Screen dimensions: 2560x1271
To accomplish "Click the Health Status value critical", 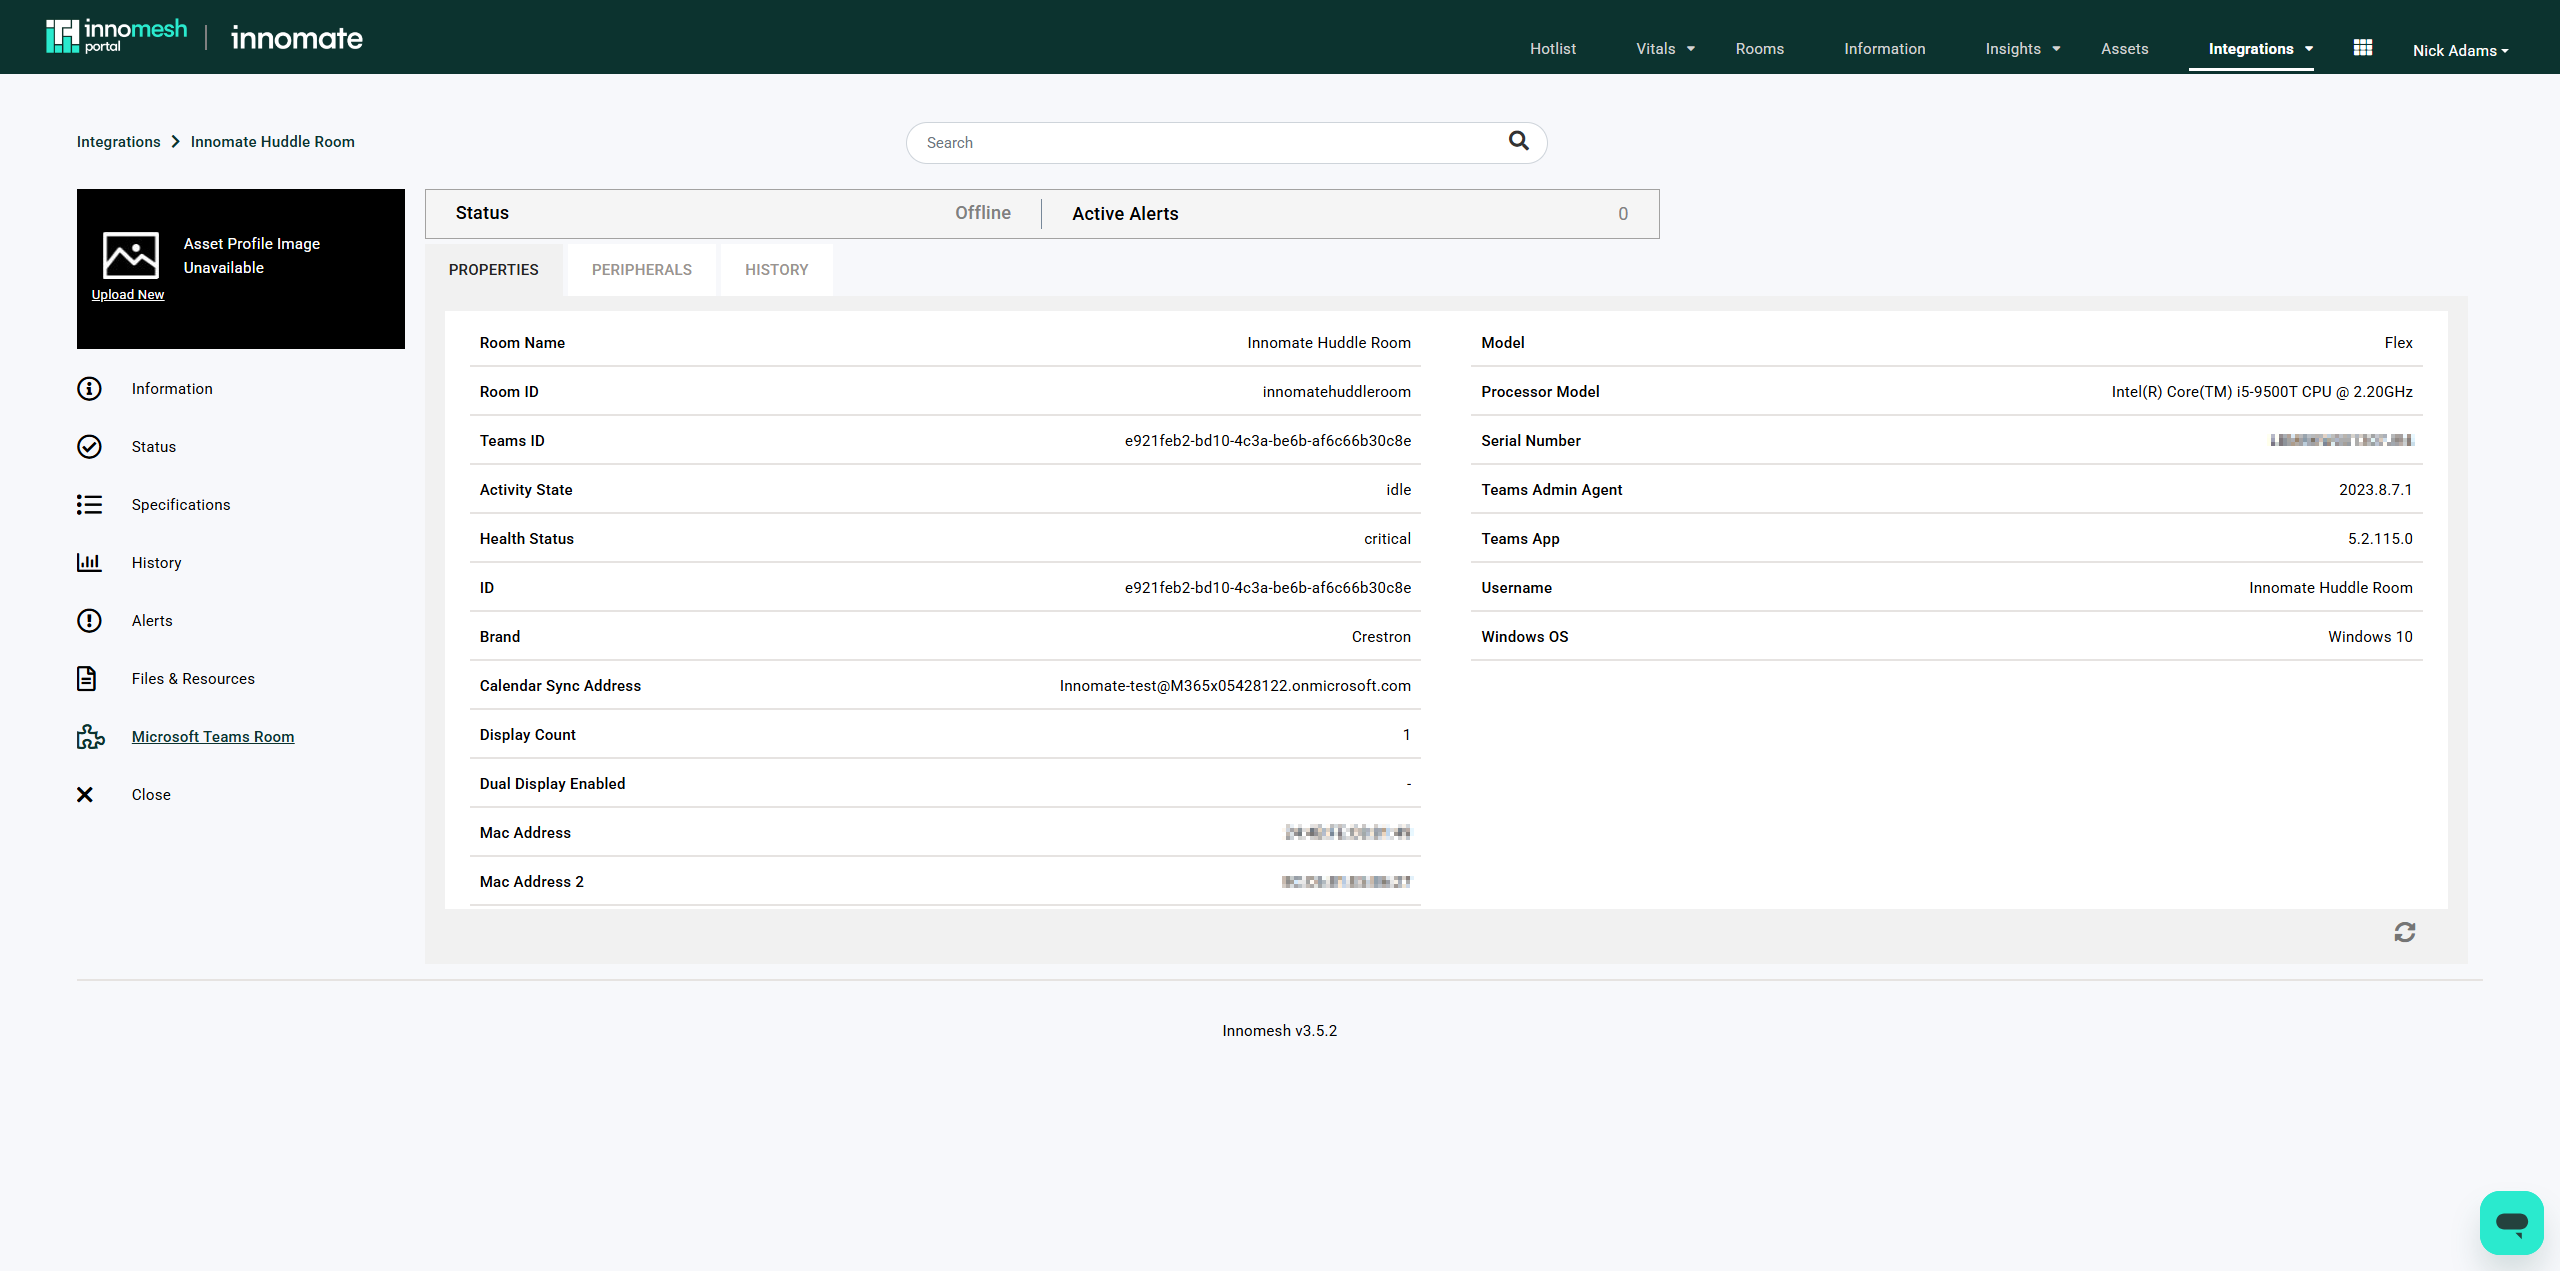I will point(1387,539).
